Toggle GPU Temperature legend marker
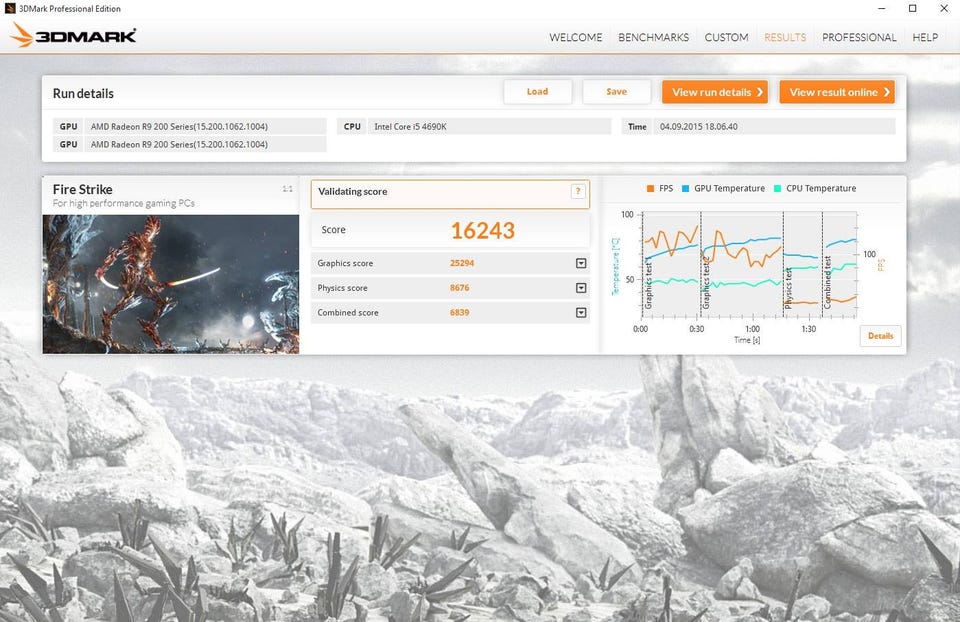The width and height of the screenshot is (960, 622). click(x=686, y=189)
